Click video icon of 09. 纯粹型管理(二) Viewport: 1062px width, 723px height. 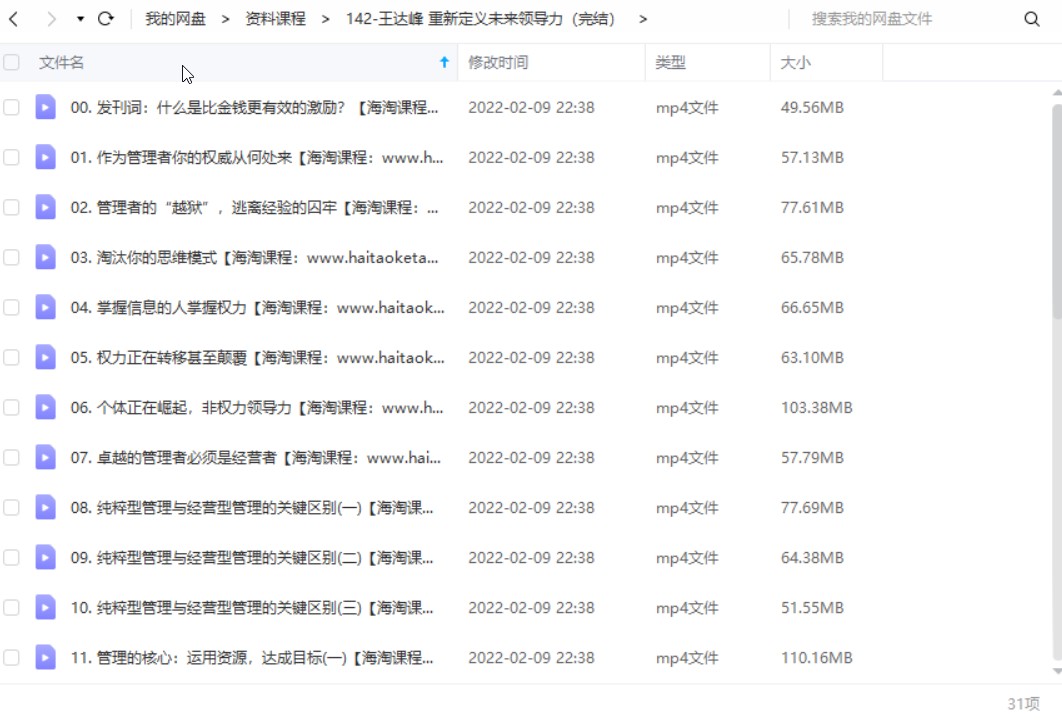(45, 558)
